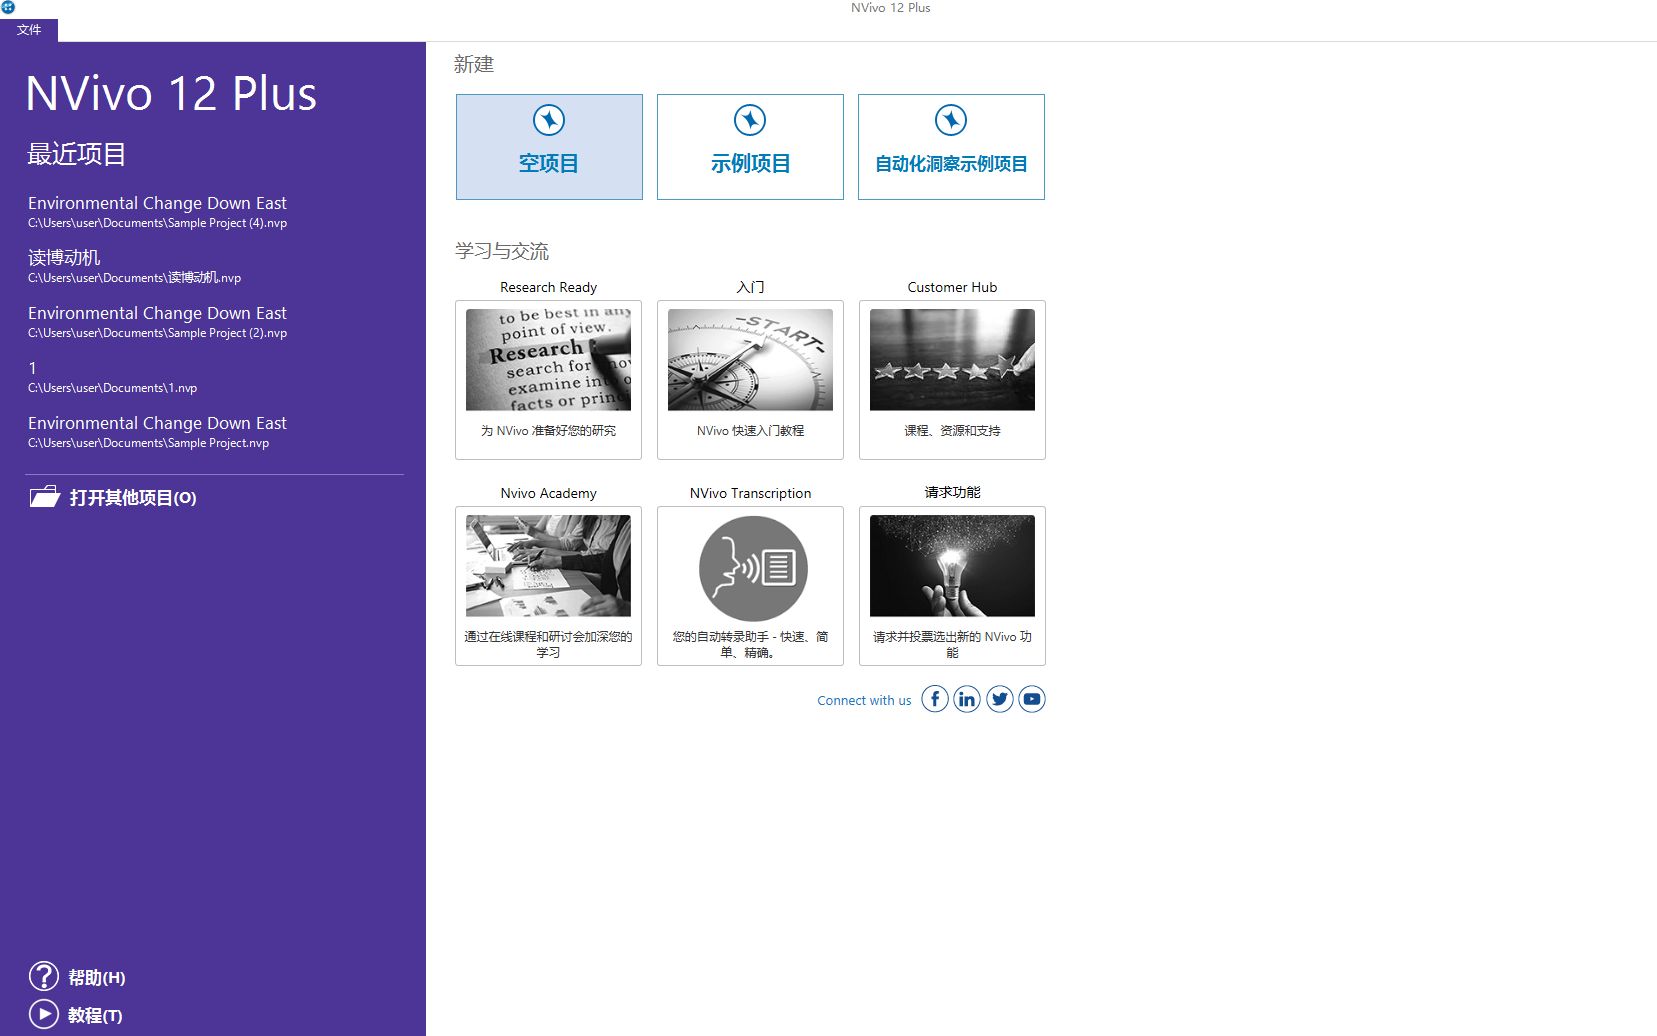1657x1036 pixels.
Task: Open the Twitter social icon
Action: [999, 699]
